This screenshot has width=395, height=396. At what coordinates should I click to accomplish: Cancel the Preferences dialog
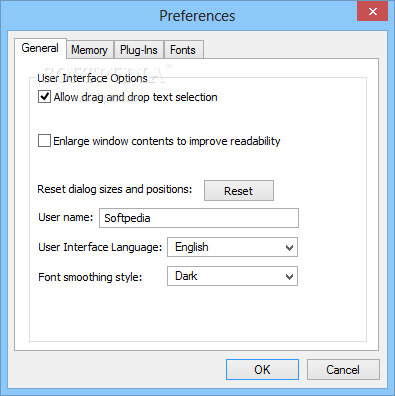[x=343, y=369]
